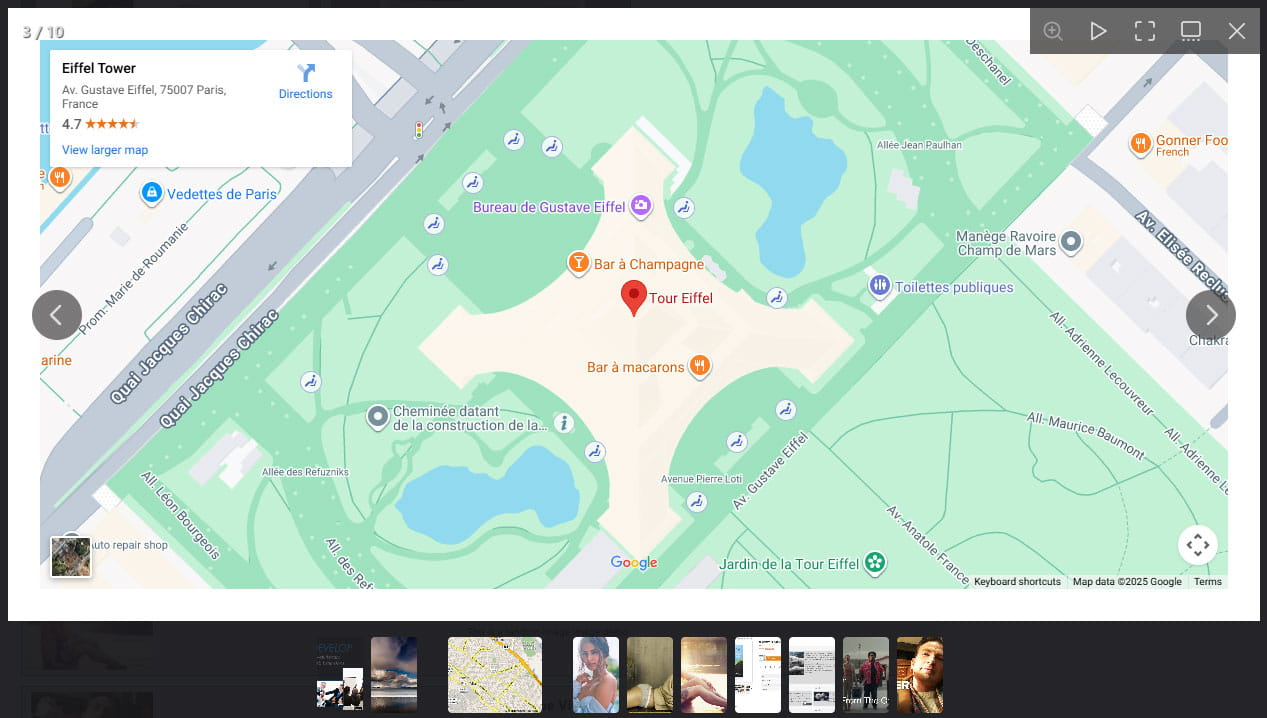This screenshot has width=1267, height=718.
Task: Open the map Terms link
Action: 1207,582
